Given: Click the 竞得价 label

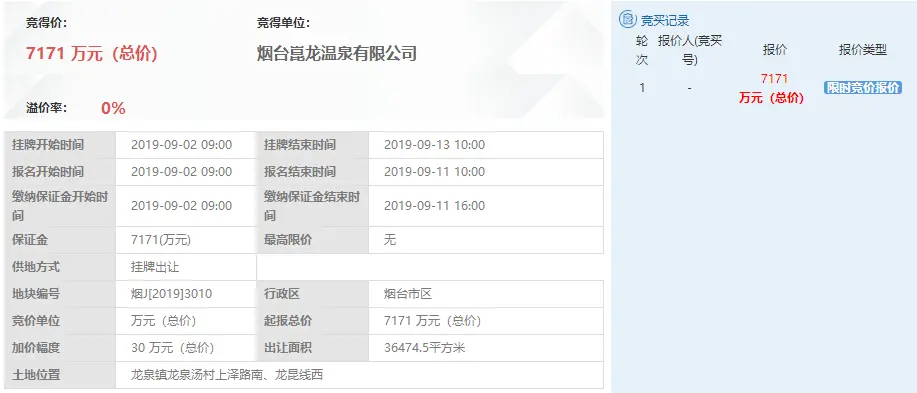Looking at the screenshot, I should point(47,23).
